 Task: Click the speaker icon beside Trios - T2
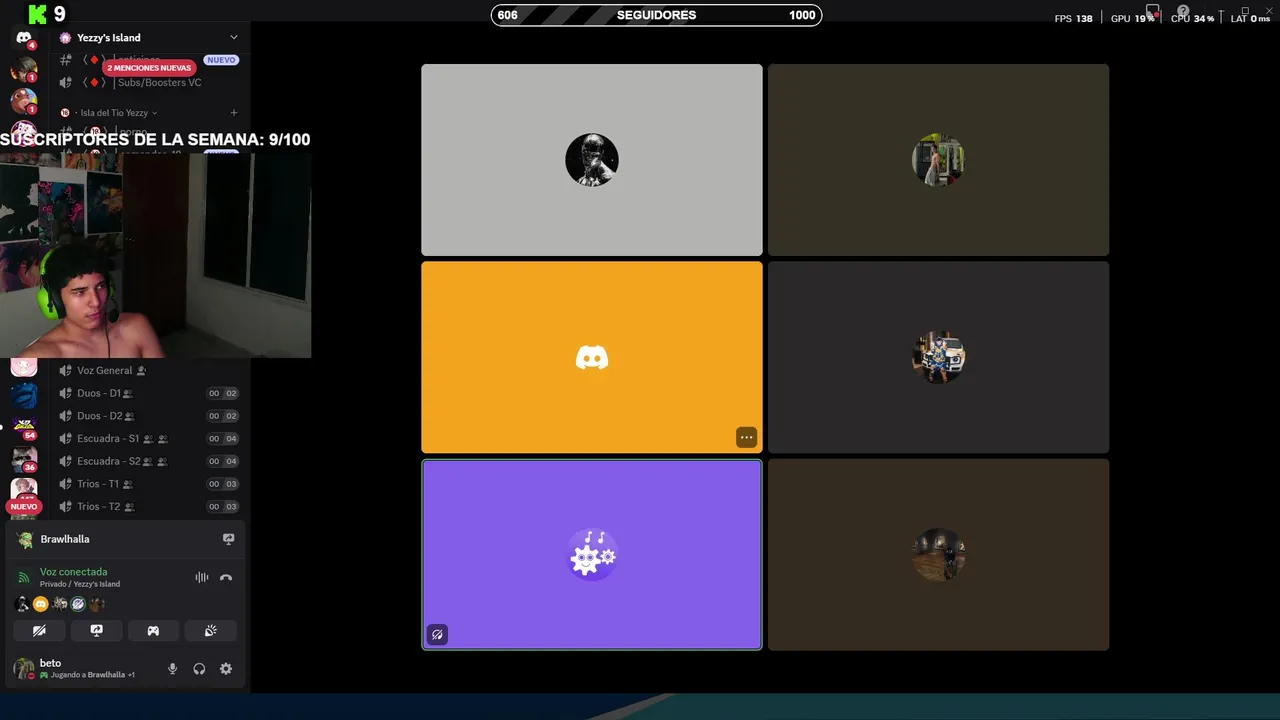point(65,507)
